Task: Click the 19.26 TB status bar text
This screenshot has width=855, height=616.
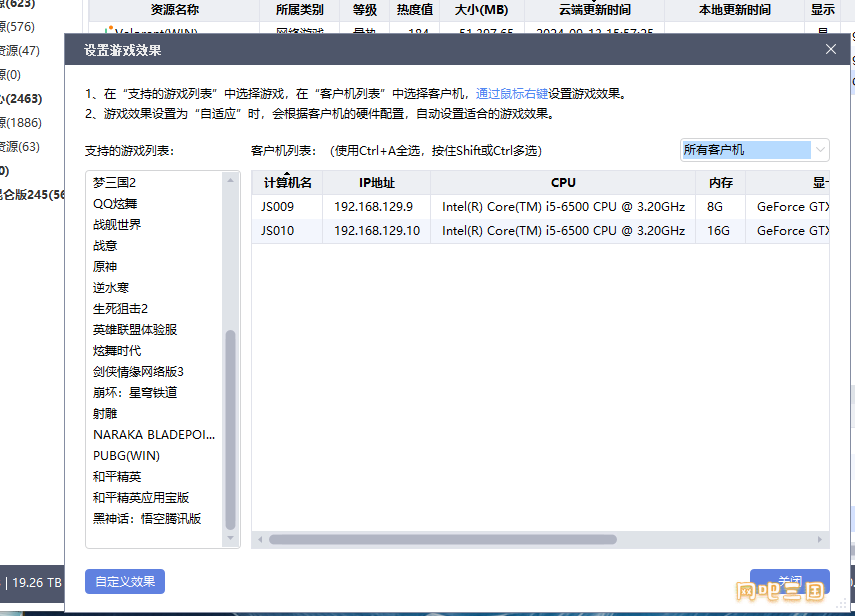Action: click(37, 583)
